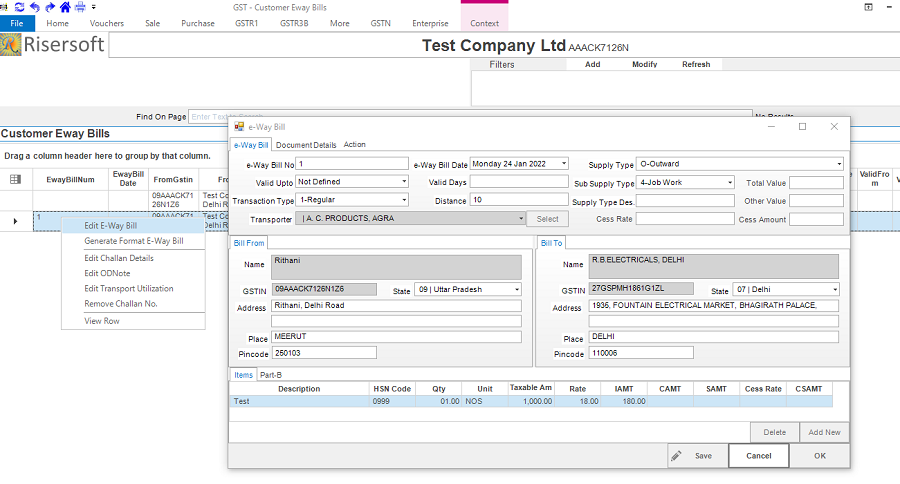Click the Cancel button in dialog
Screen dimensions: 900x484
tap(758, 456)
